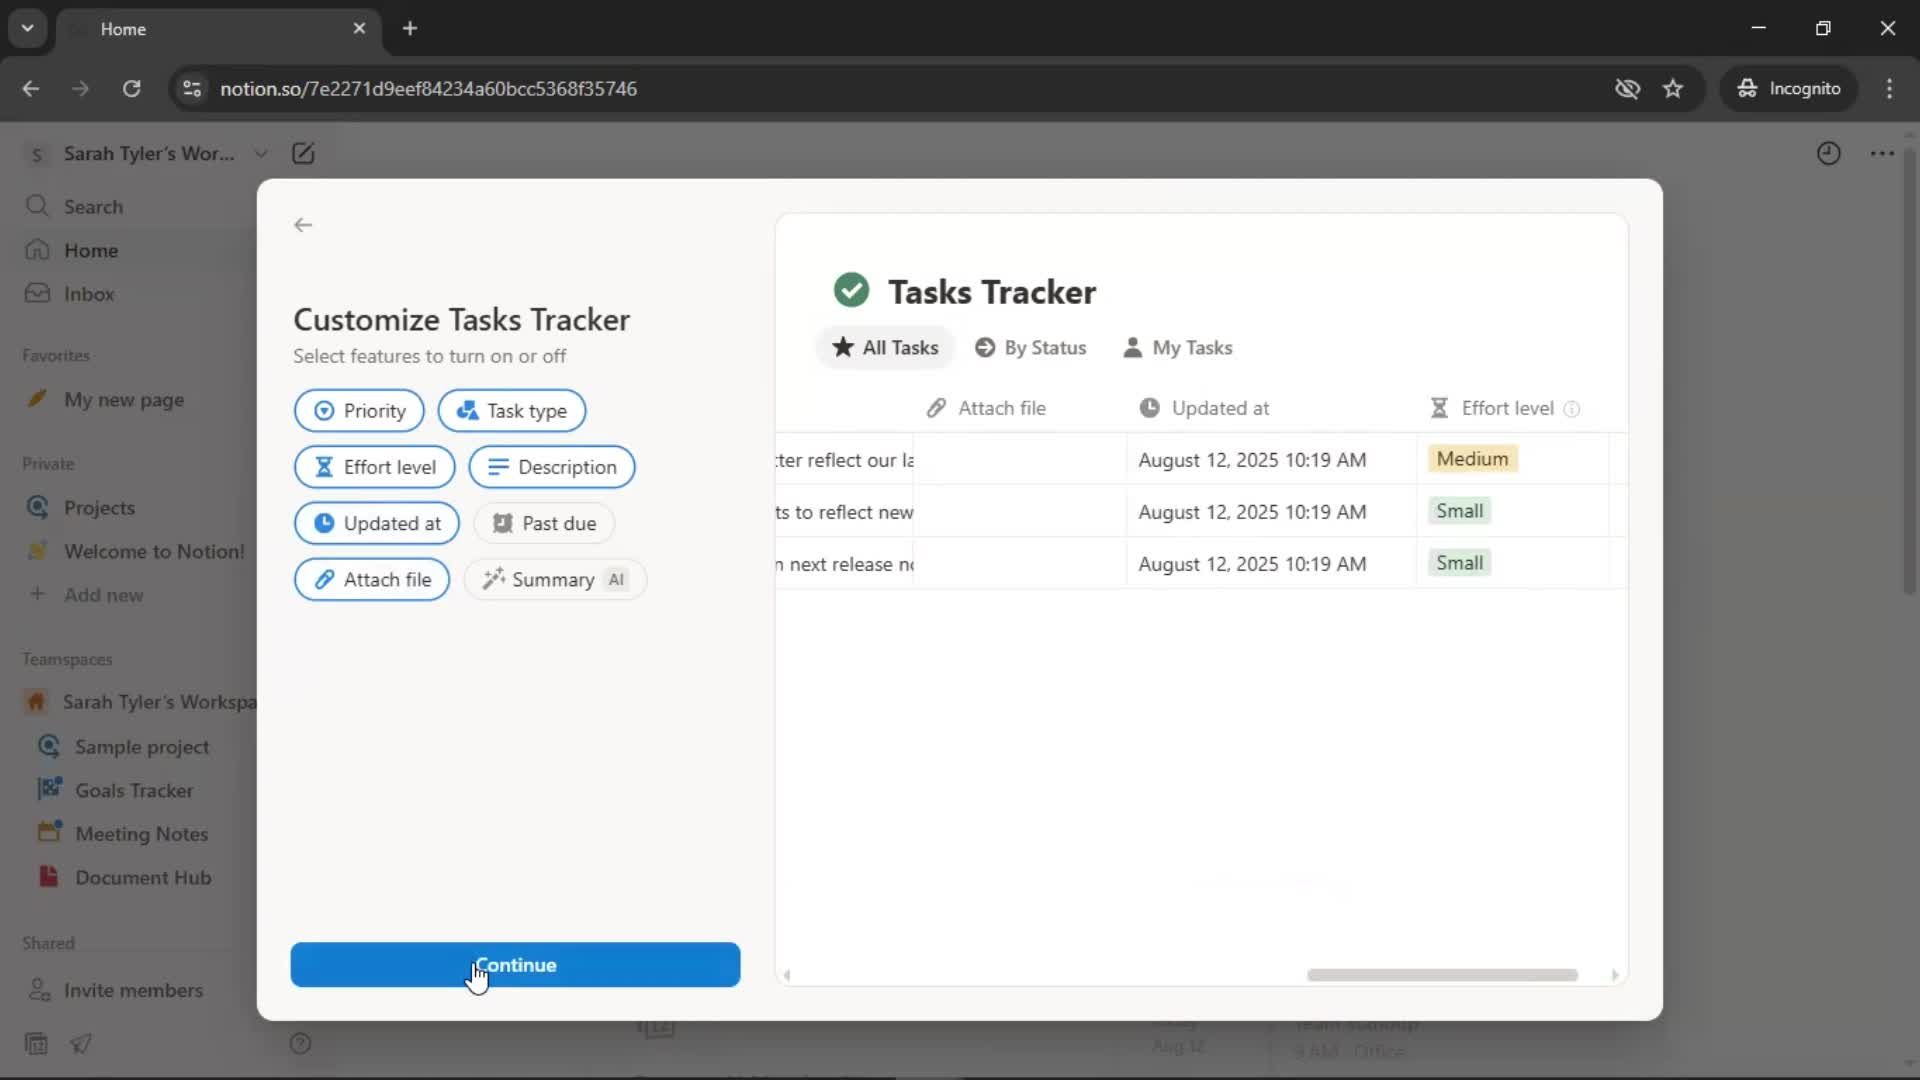This screenshot has height=1080, width=1920.
Task: Switch to the My Tasks view tab
Action: click(x=1178, y=348)
